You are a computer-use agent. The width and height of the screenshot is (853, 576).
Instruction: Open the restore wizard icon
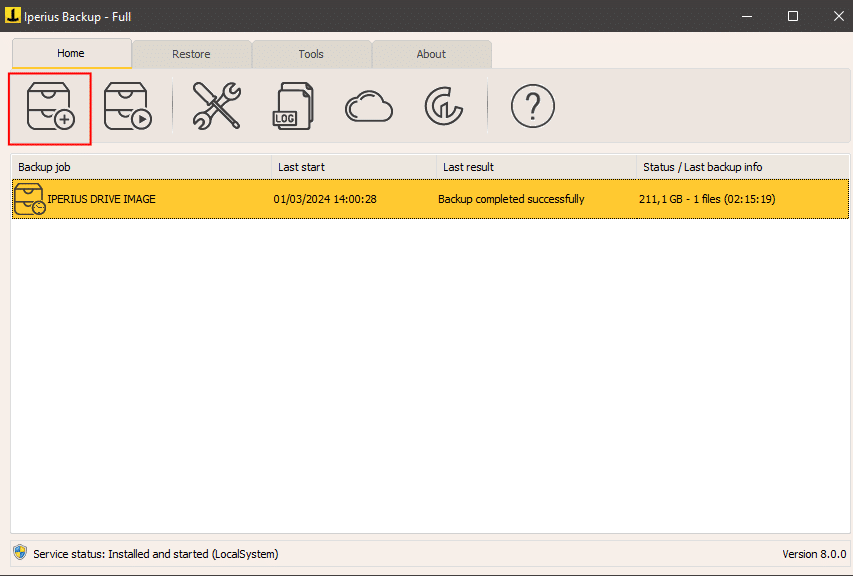(128, 105)
